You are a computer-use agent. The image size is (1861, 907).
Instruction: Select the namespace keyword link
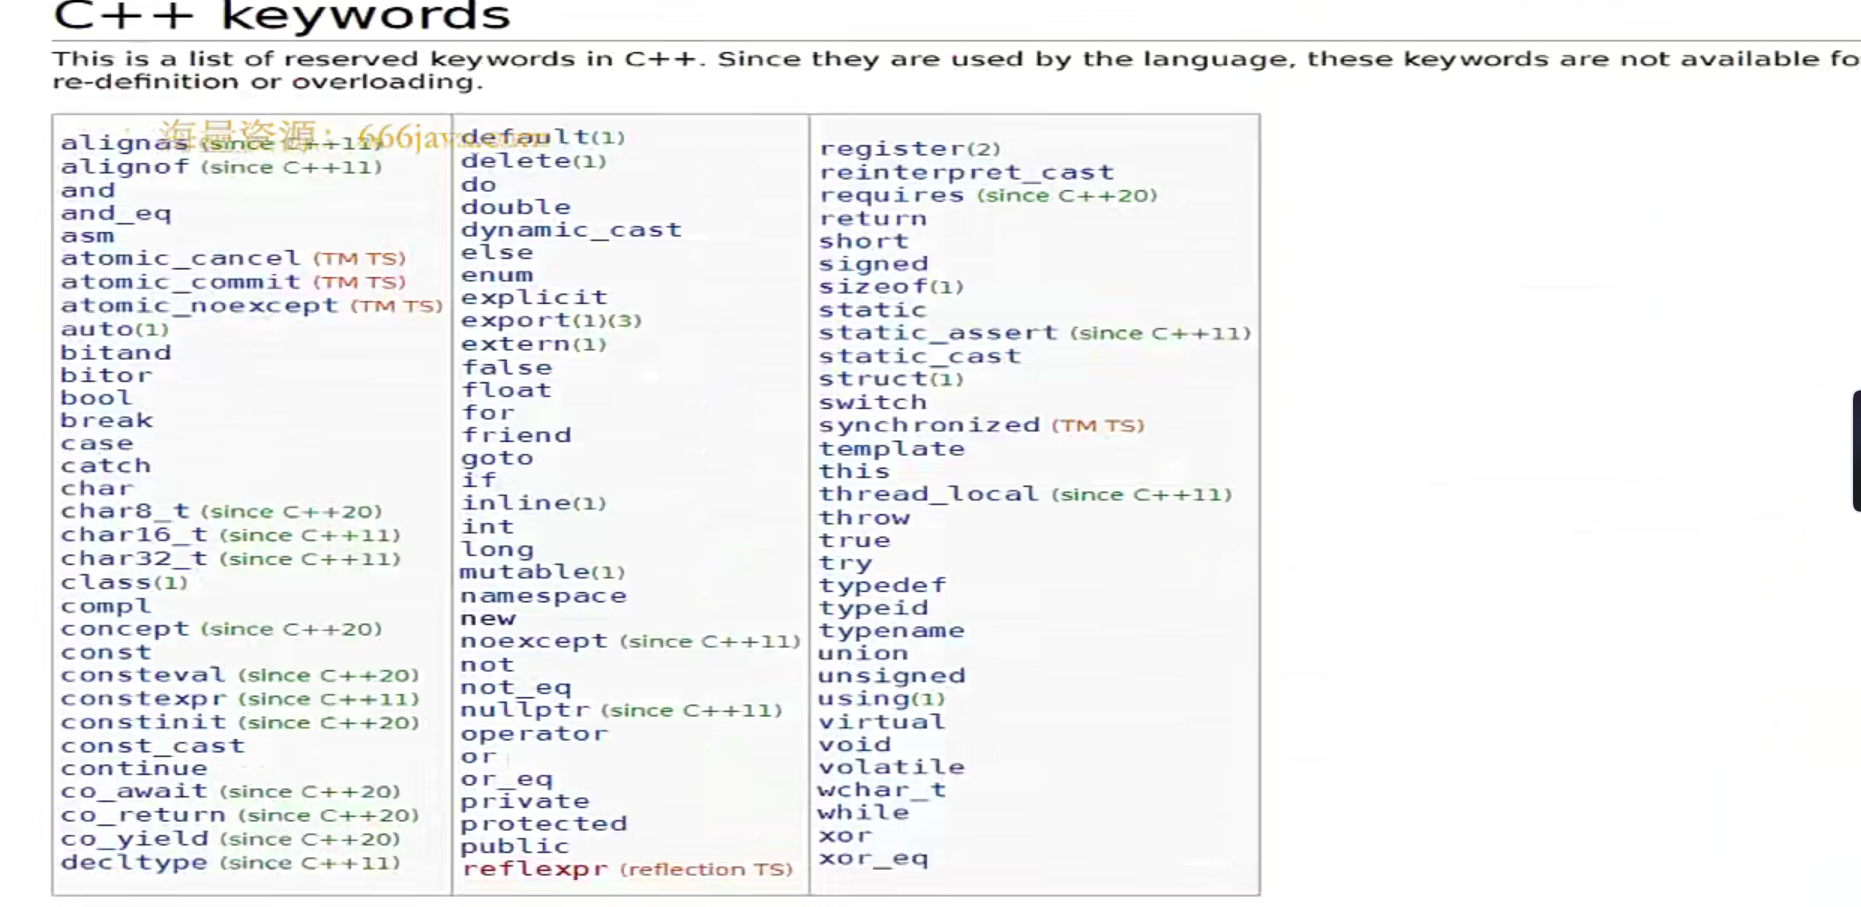pyautogui.click(x=543, y=596)
